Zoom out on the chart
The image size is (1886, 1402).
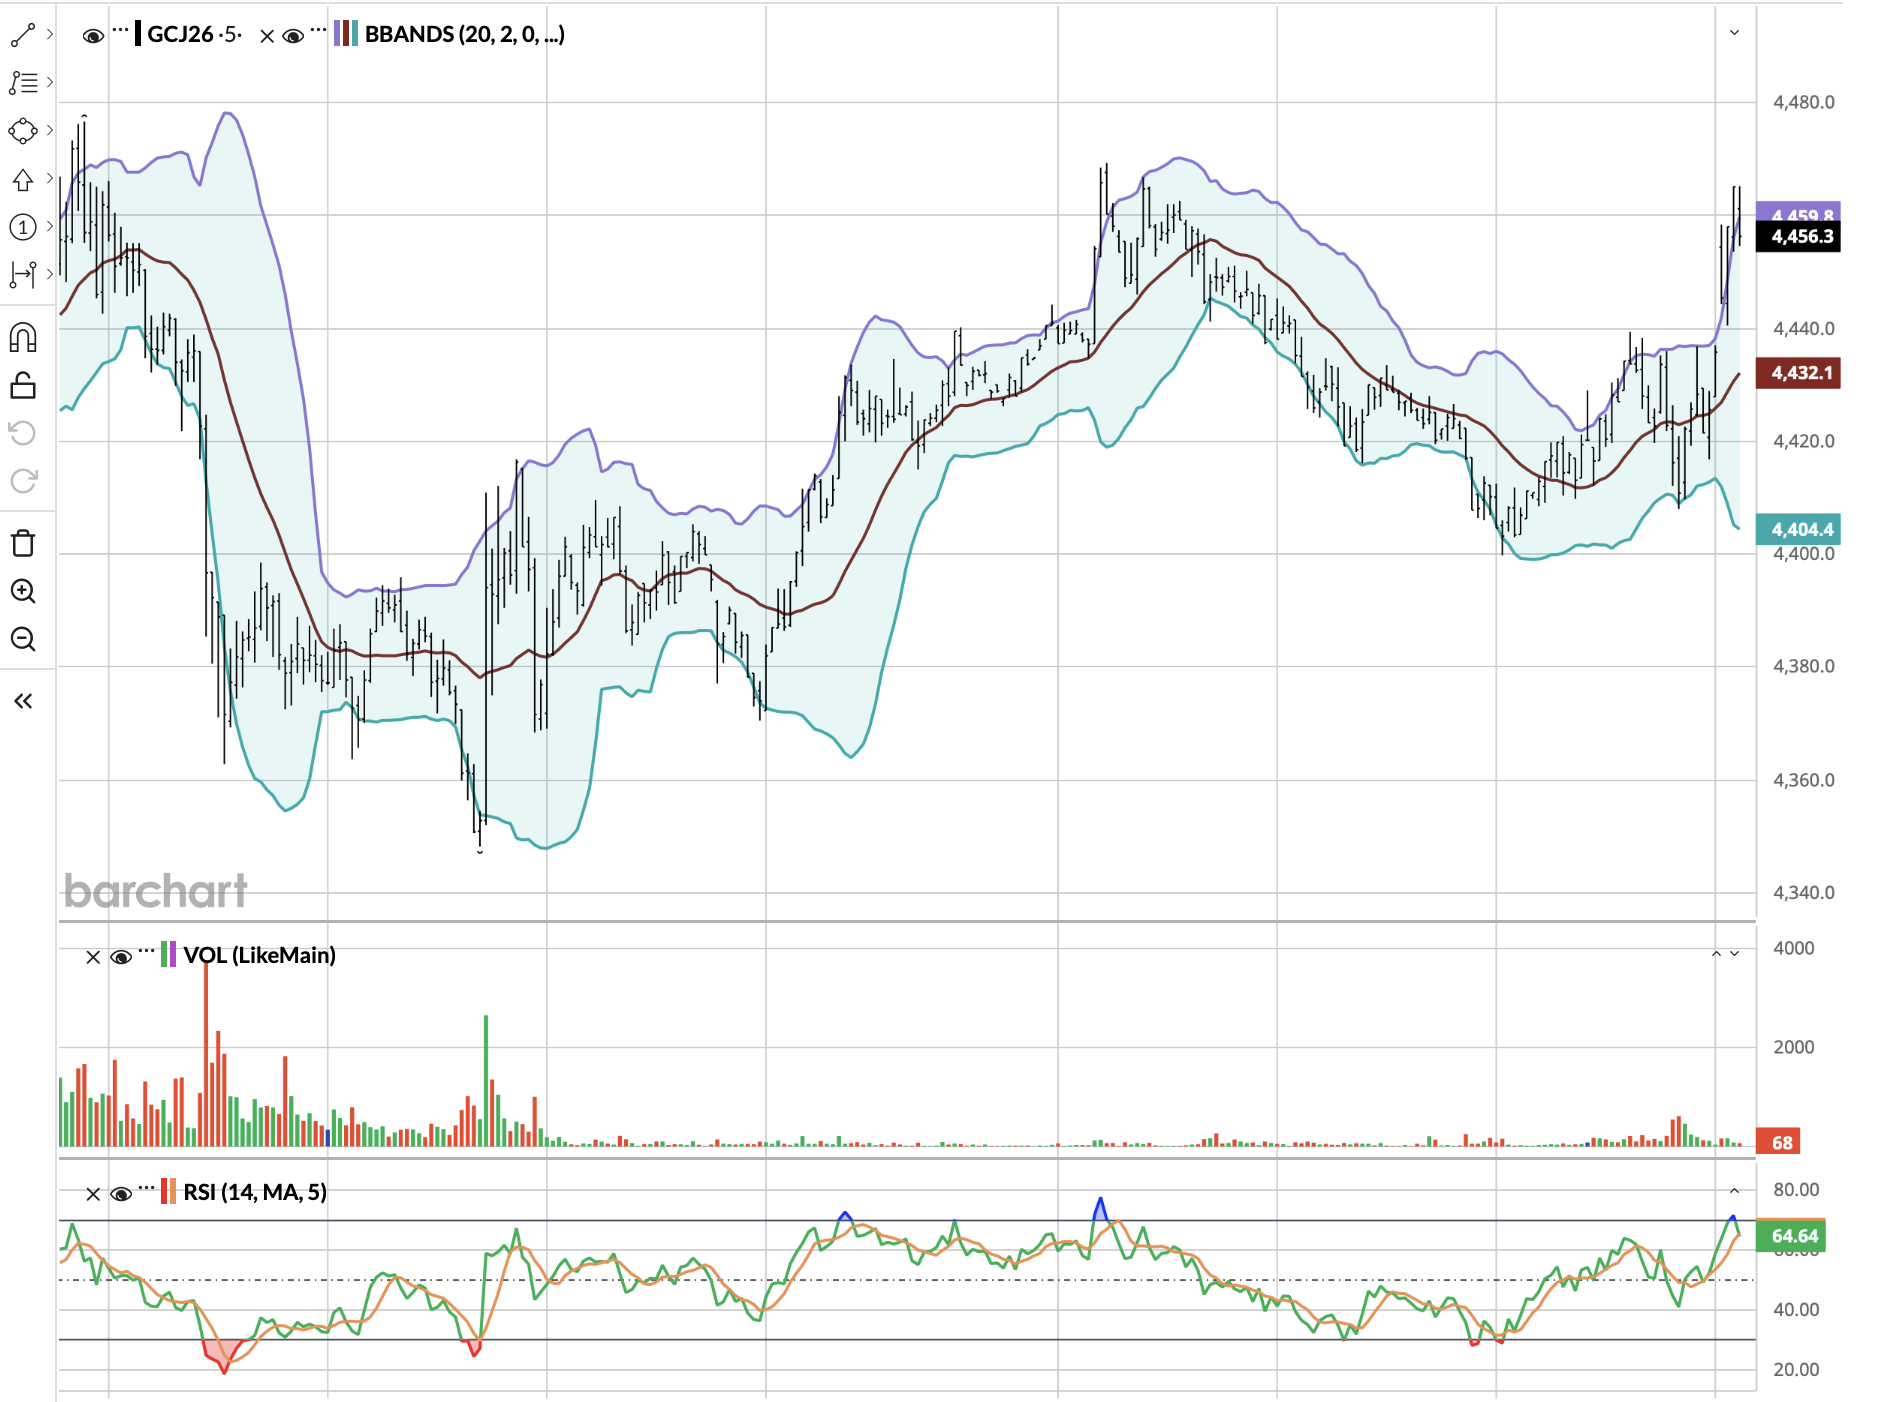(23, 639)
